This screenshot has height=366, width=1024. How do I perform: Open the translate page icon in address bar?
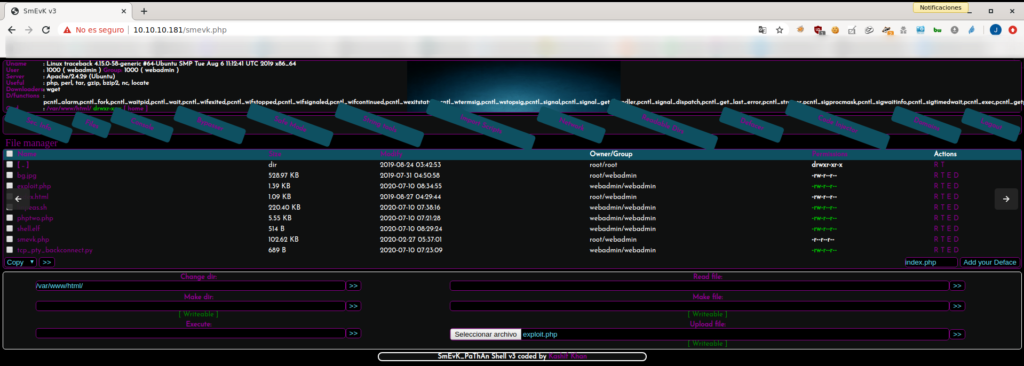(762, 30)
